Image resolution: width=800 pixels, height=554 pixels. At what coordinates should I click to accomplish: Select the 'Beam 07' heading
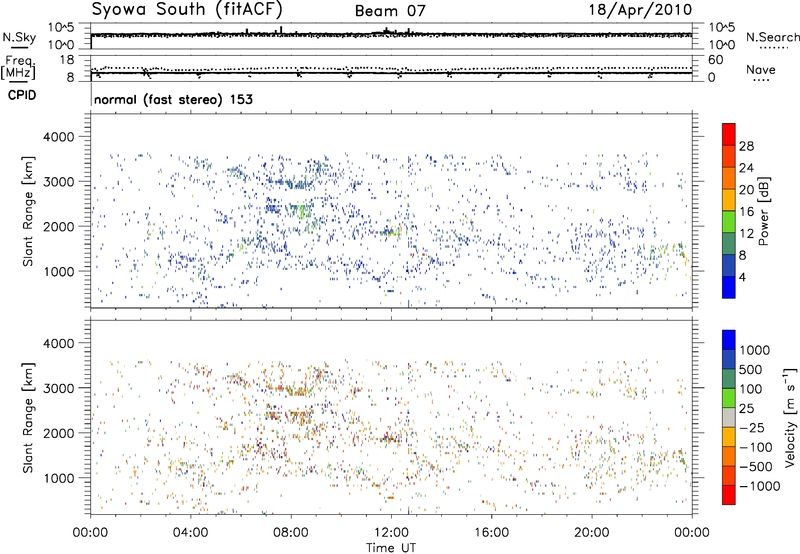[390, 10]
